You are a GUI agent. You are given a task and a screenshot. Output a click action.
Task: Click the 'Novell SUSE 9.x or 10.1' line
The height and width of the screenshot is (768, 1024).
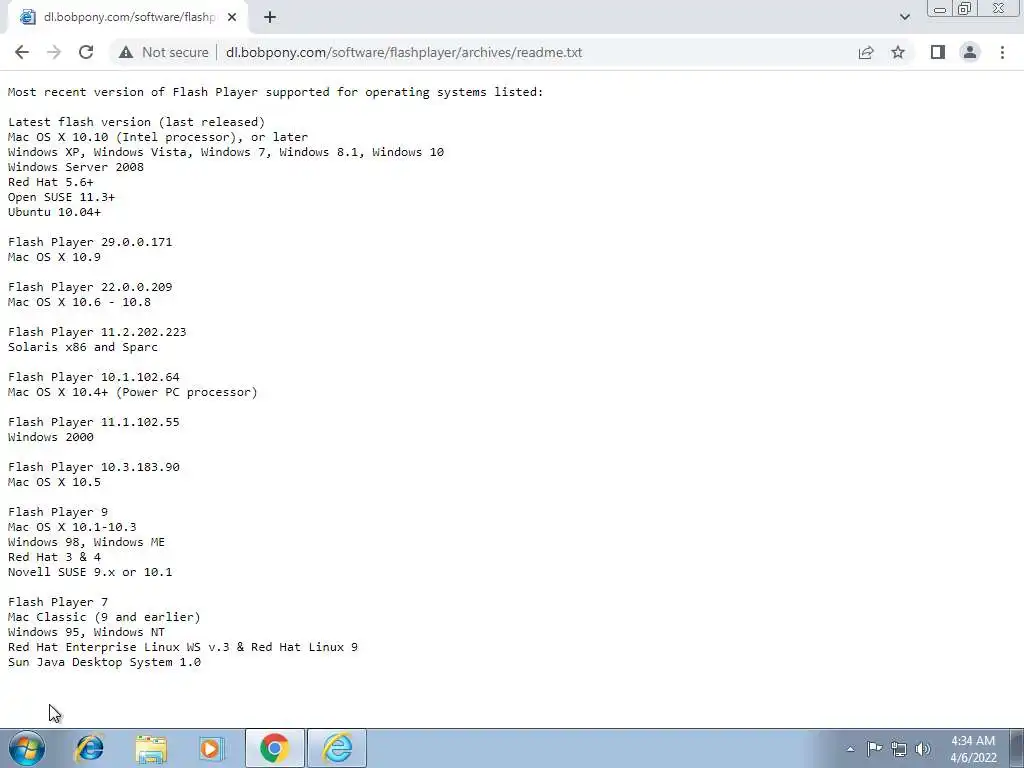pyautogui.click(x=90, y=572)
